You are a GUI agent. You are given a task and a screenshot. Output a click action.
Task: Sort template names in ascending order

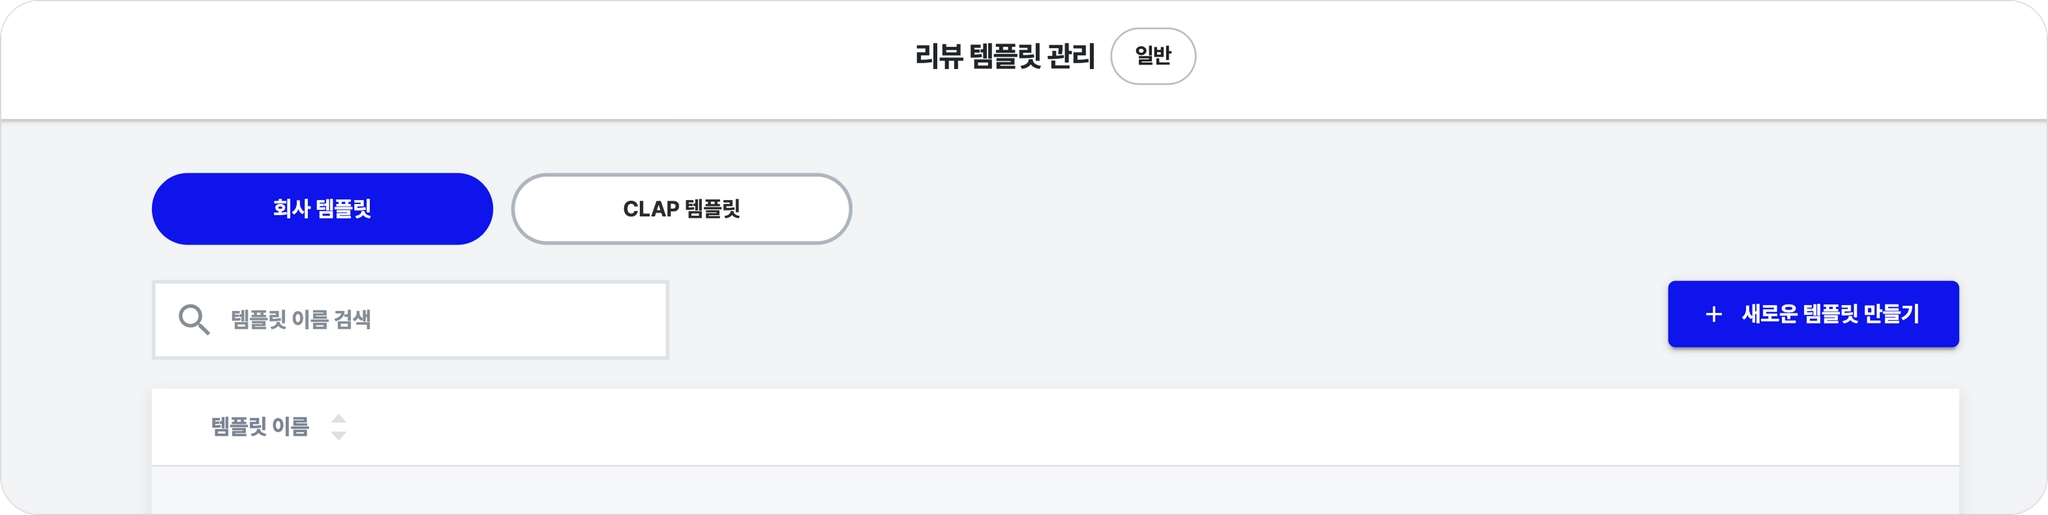pyautogui.click(x=339, y=419)
